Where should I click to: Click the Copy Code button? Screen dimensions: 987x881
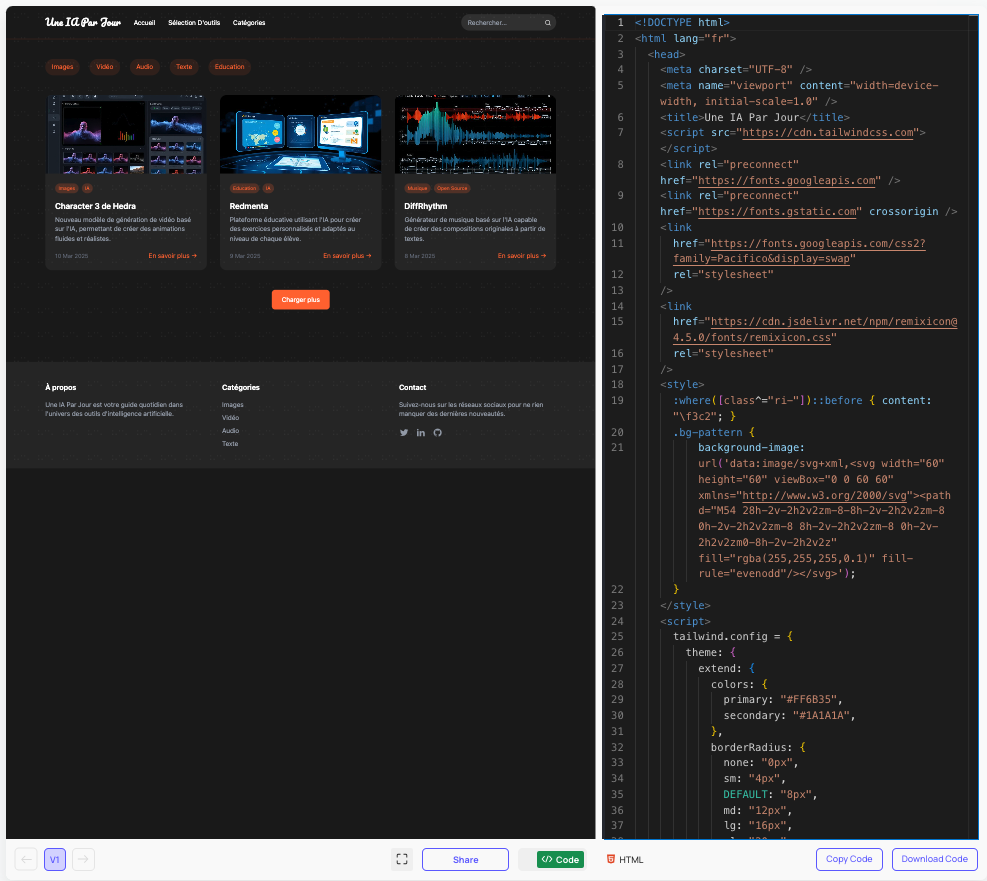[849, 859]
